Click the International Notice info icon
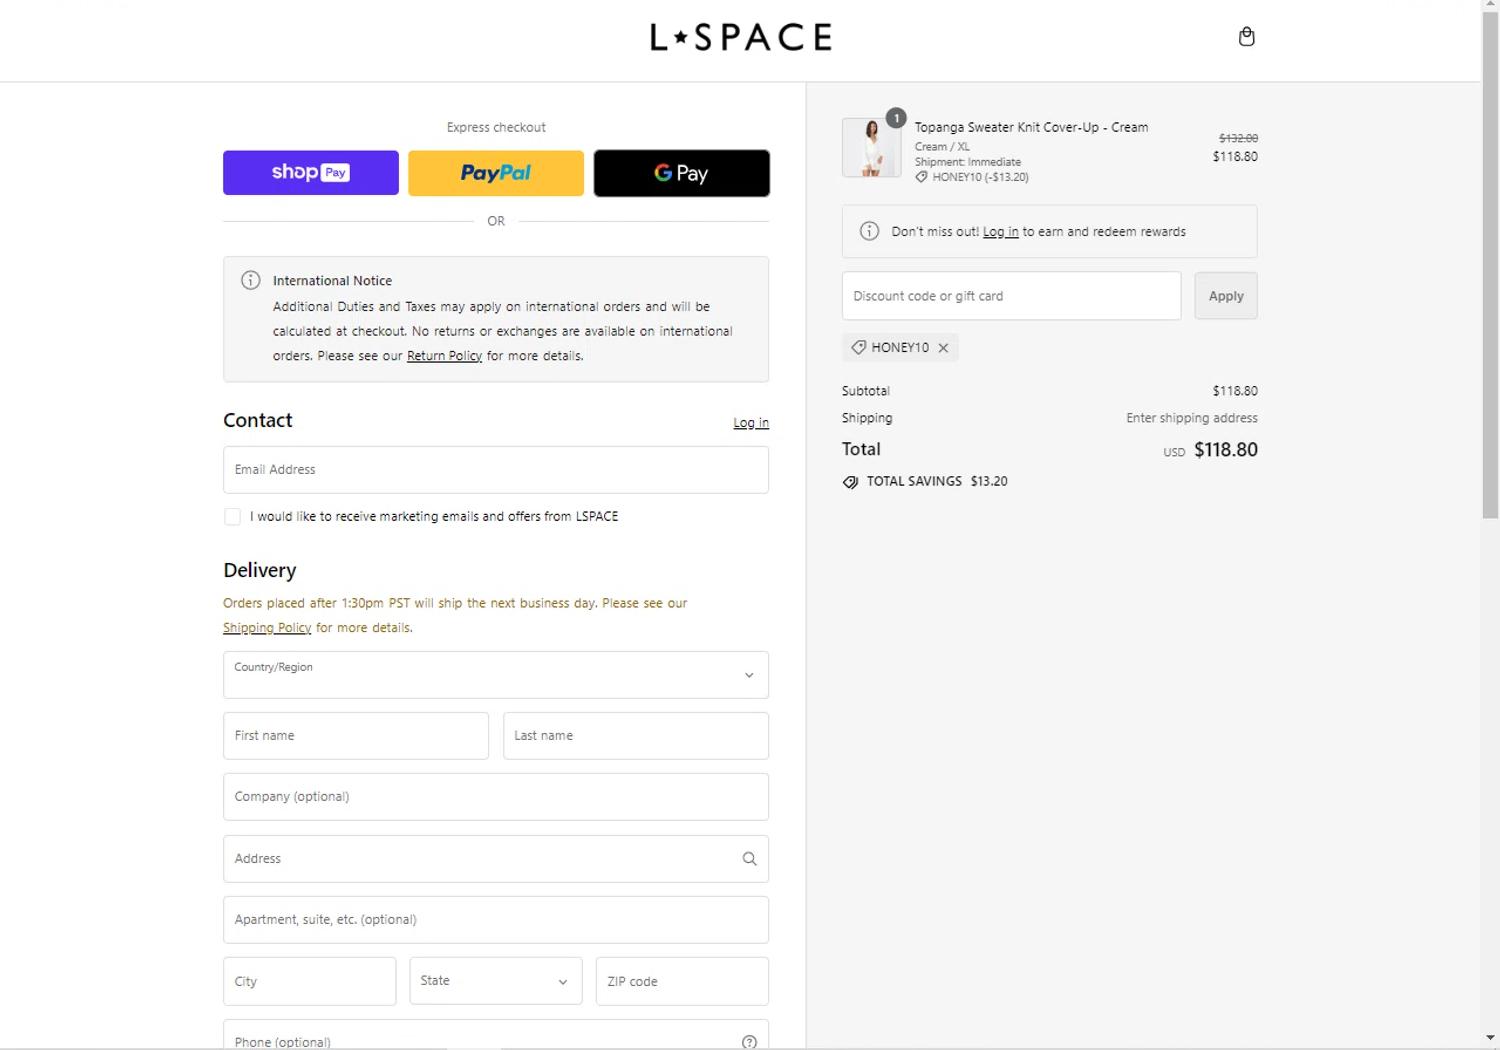The image size is (1500, 1050). (x=251, y=281)
